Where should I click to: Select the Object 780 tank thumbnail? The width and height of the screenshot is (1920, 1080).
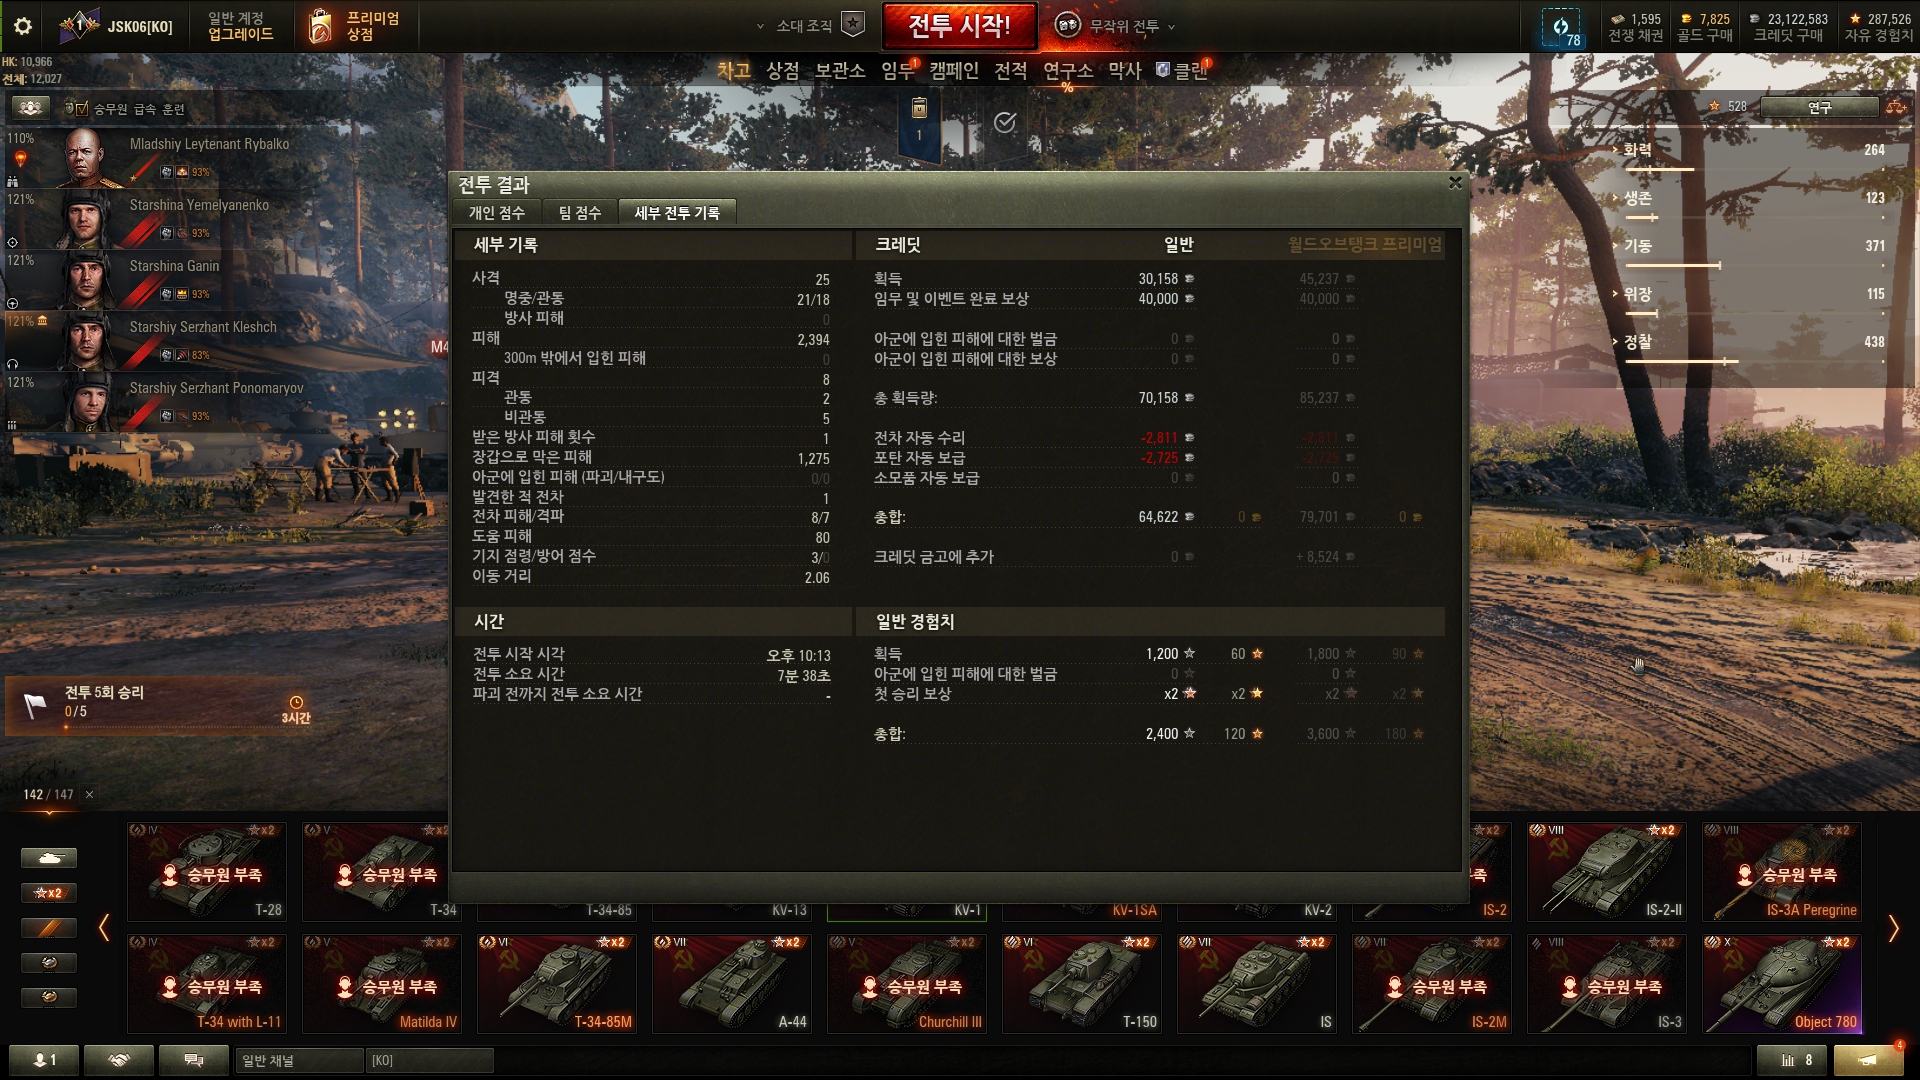1782,984
